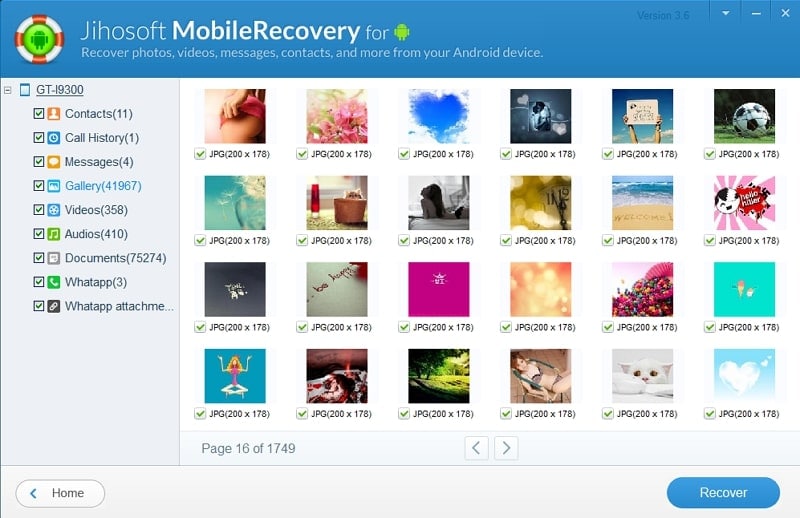The height and width of the screenshot is (518, 800).
Task: Click the Contacts orange person icon
Action: [x=54, y=113]
